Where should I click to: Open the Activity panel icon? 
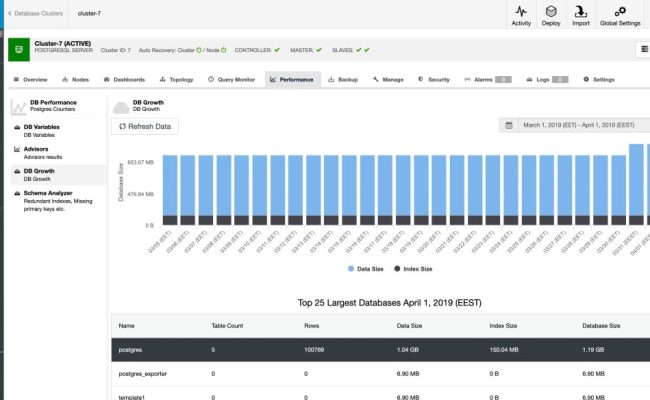click(521, 11)
